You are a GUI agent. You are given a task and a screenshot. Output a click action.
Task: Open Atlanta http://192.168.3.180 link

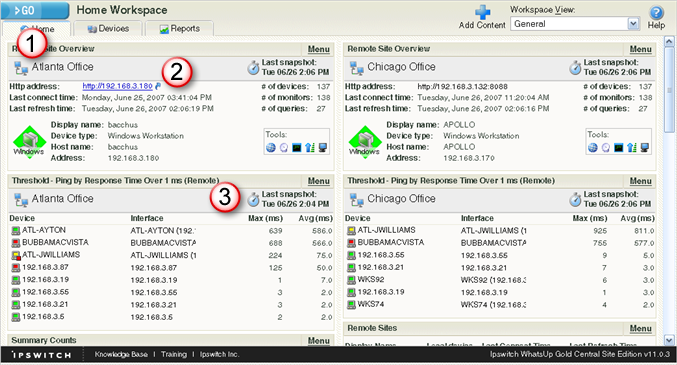[x=117, y=86]
